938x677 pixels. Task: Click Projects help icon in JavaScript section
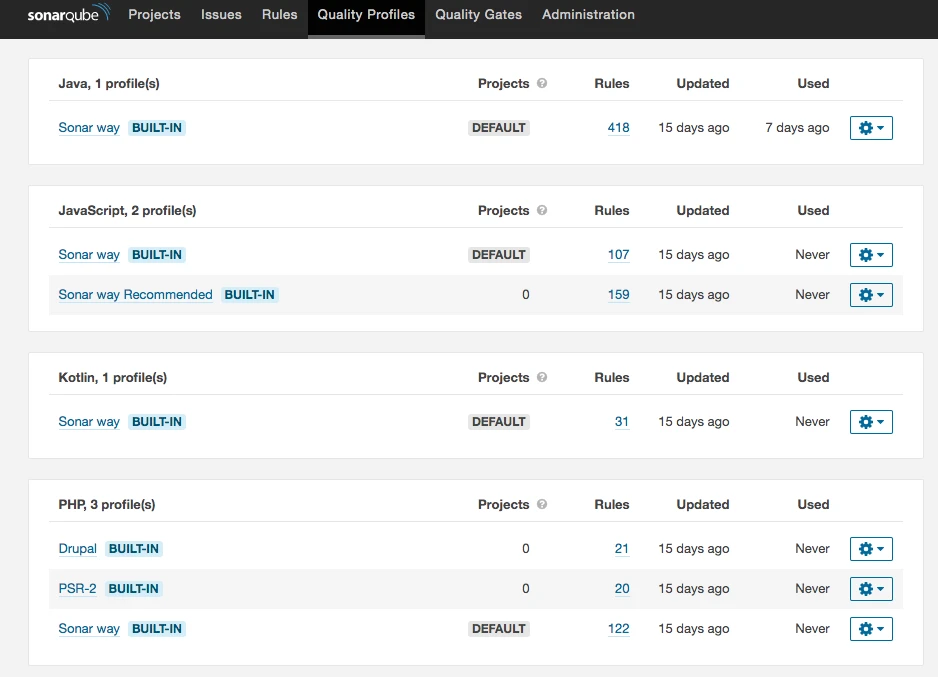[x=542, y=211]
